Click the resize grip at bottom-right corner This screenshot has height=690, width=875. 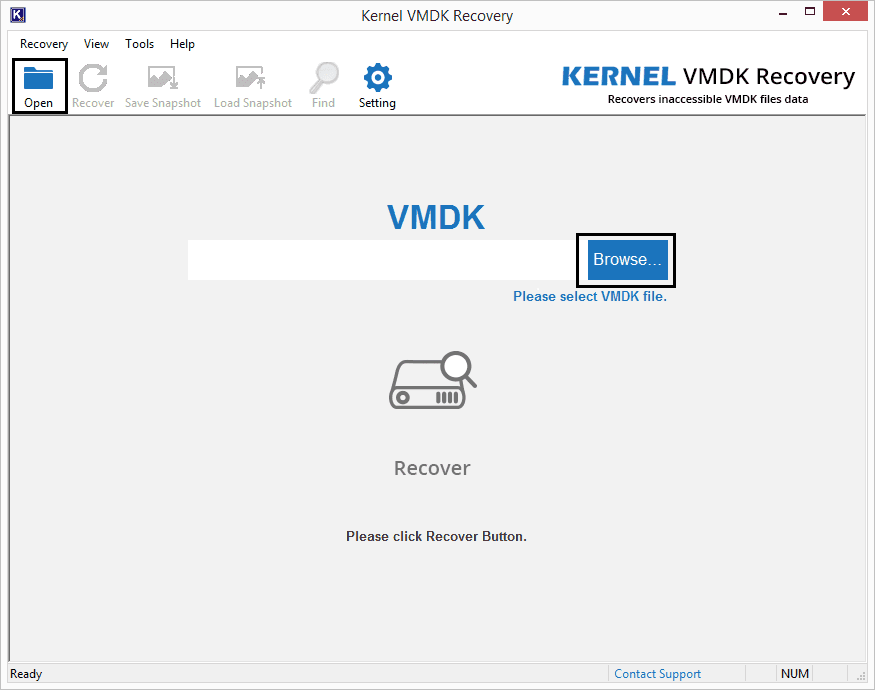click(862, 675)
